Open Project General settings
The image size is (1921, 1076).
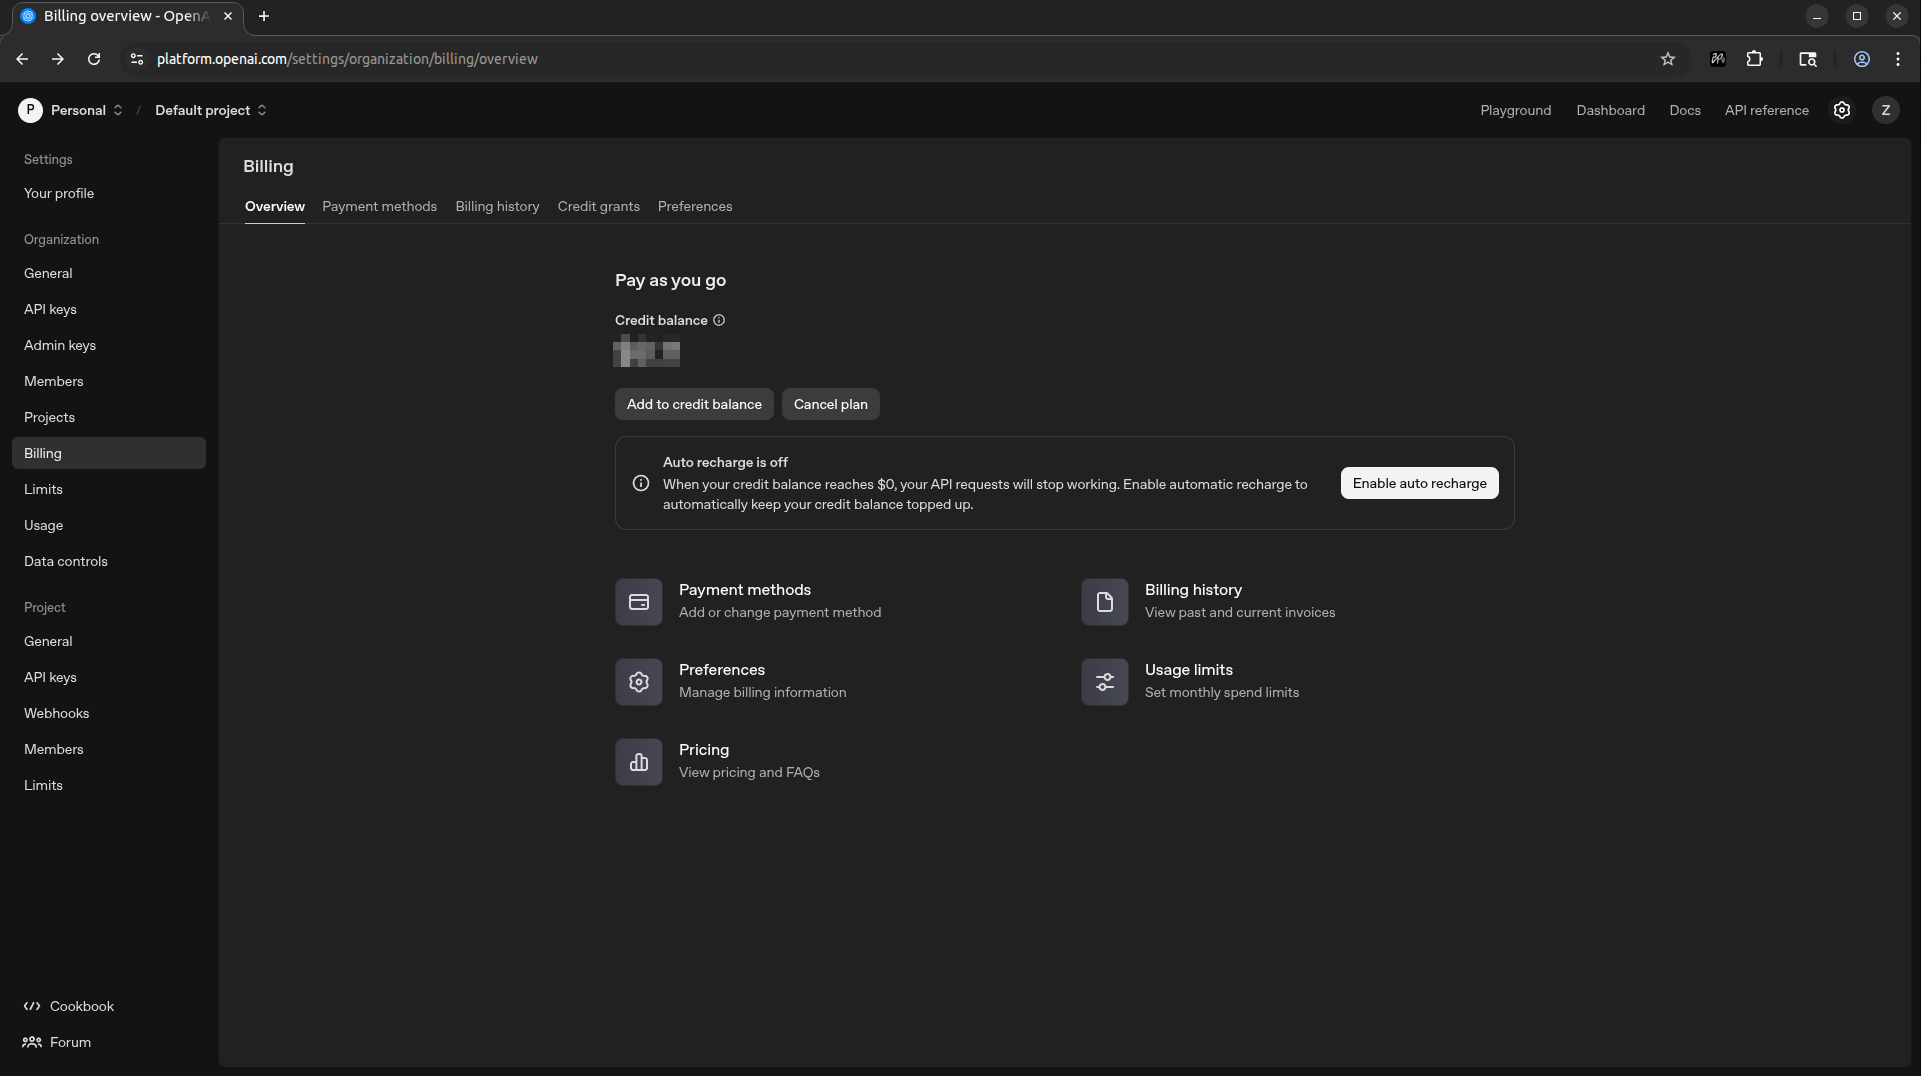click(109, 641)
